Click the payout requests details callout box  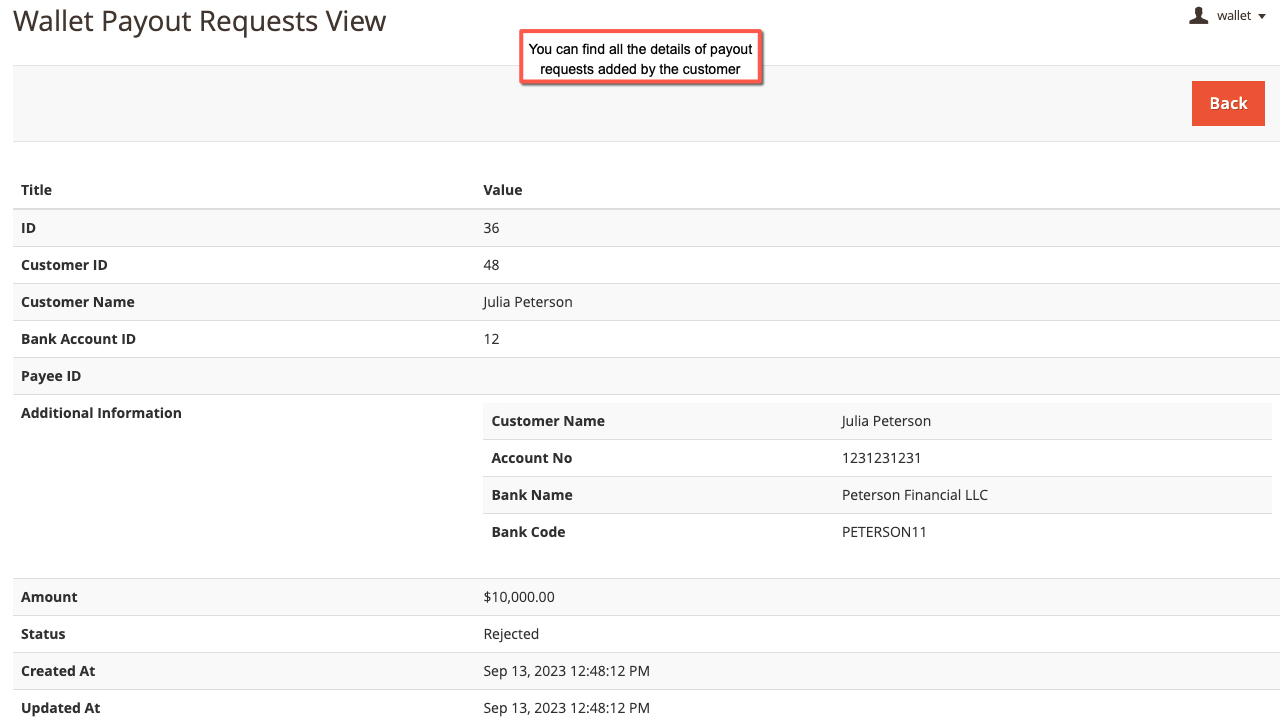(x=640, y=58)
